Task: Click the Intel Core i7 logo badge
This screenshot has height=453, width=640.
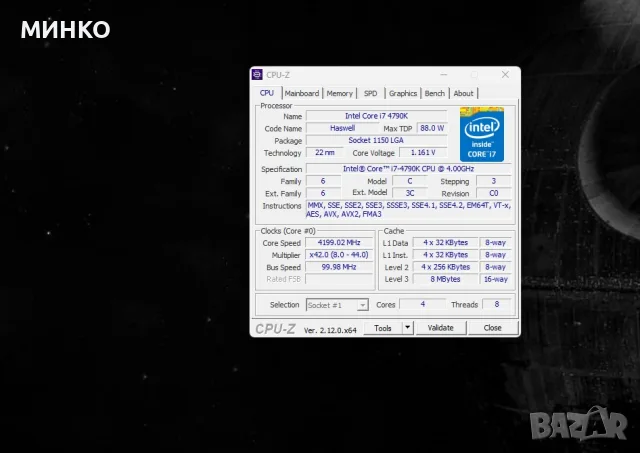Action: coord(482,134)
